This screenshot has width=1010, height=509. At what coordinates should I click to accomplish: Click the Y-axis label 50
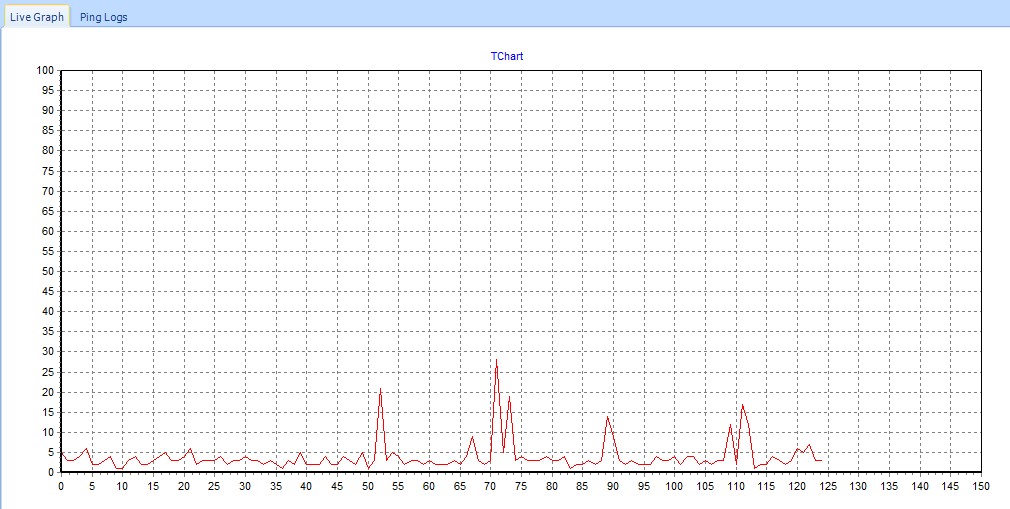tap(49, 271)
